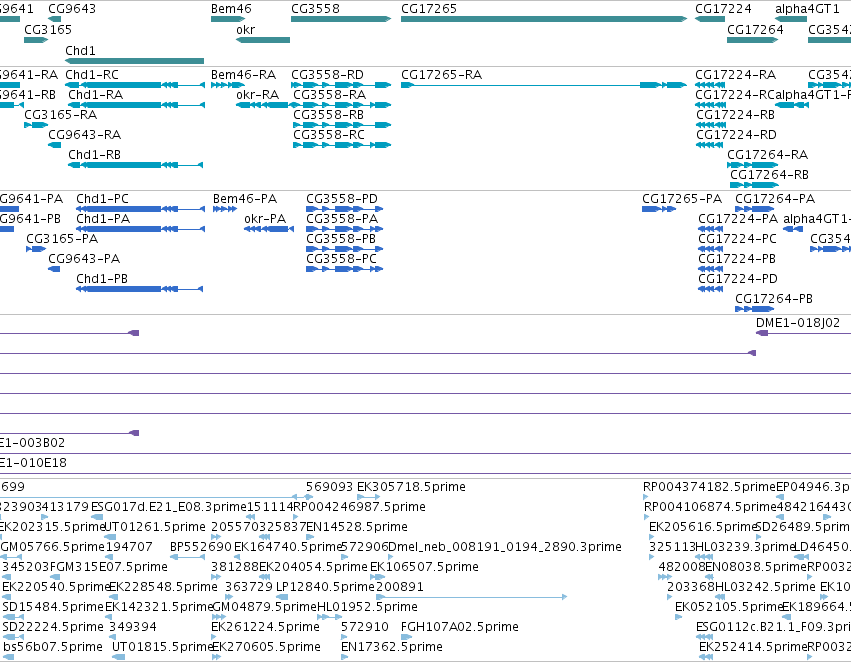Open the CG3165-PA protein label
This screenshot has height=662, width=851.
[x=62, y=239]
